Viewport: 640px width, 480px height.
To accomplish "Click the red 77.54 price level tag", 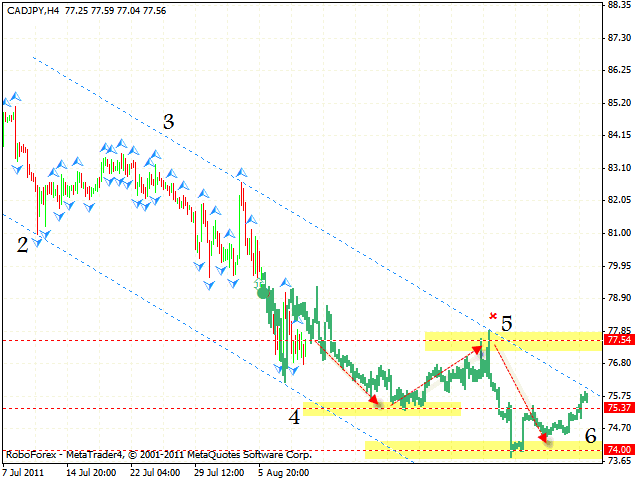I will (619, 341).
